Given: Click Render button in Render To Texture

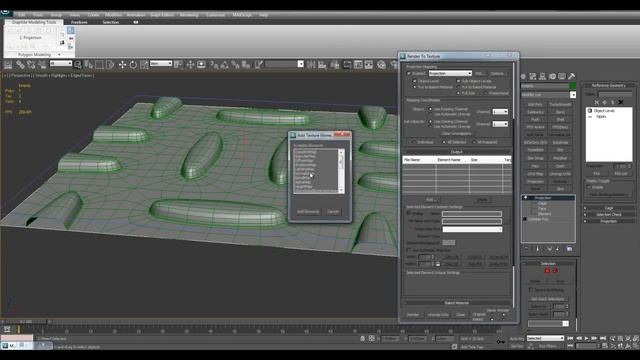Looking at the screenshot, I should pos(413,315).
